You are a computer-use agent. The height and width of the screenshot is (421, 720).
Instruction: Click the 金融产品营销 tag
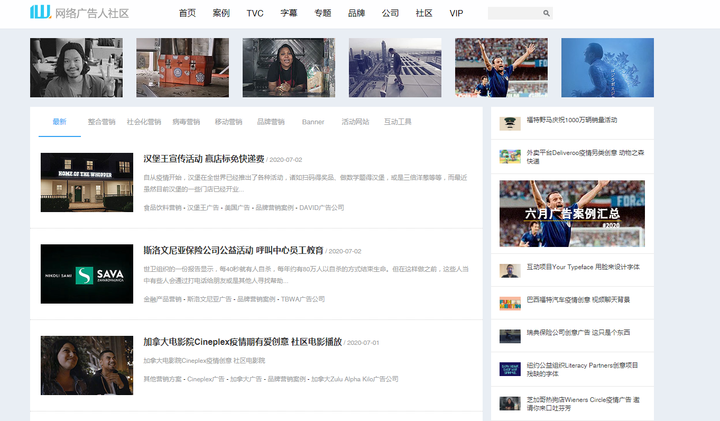(163, 299)
